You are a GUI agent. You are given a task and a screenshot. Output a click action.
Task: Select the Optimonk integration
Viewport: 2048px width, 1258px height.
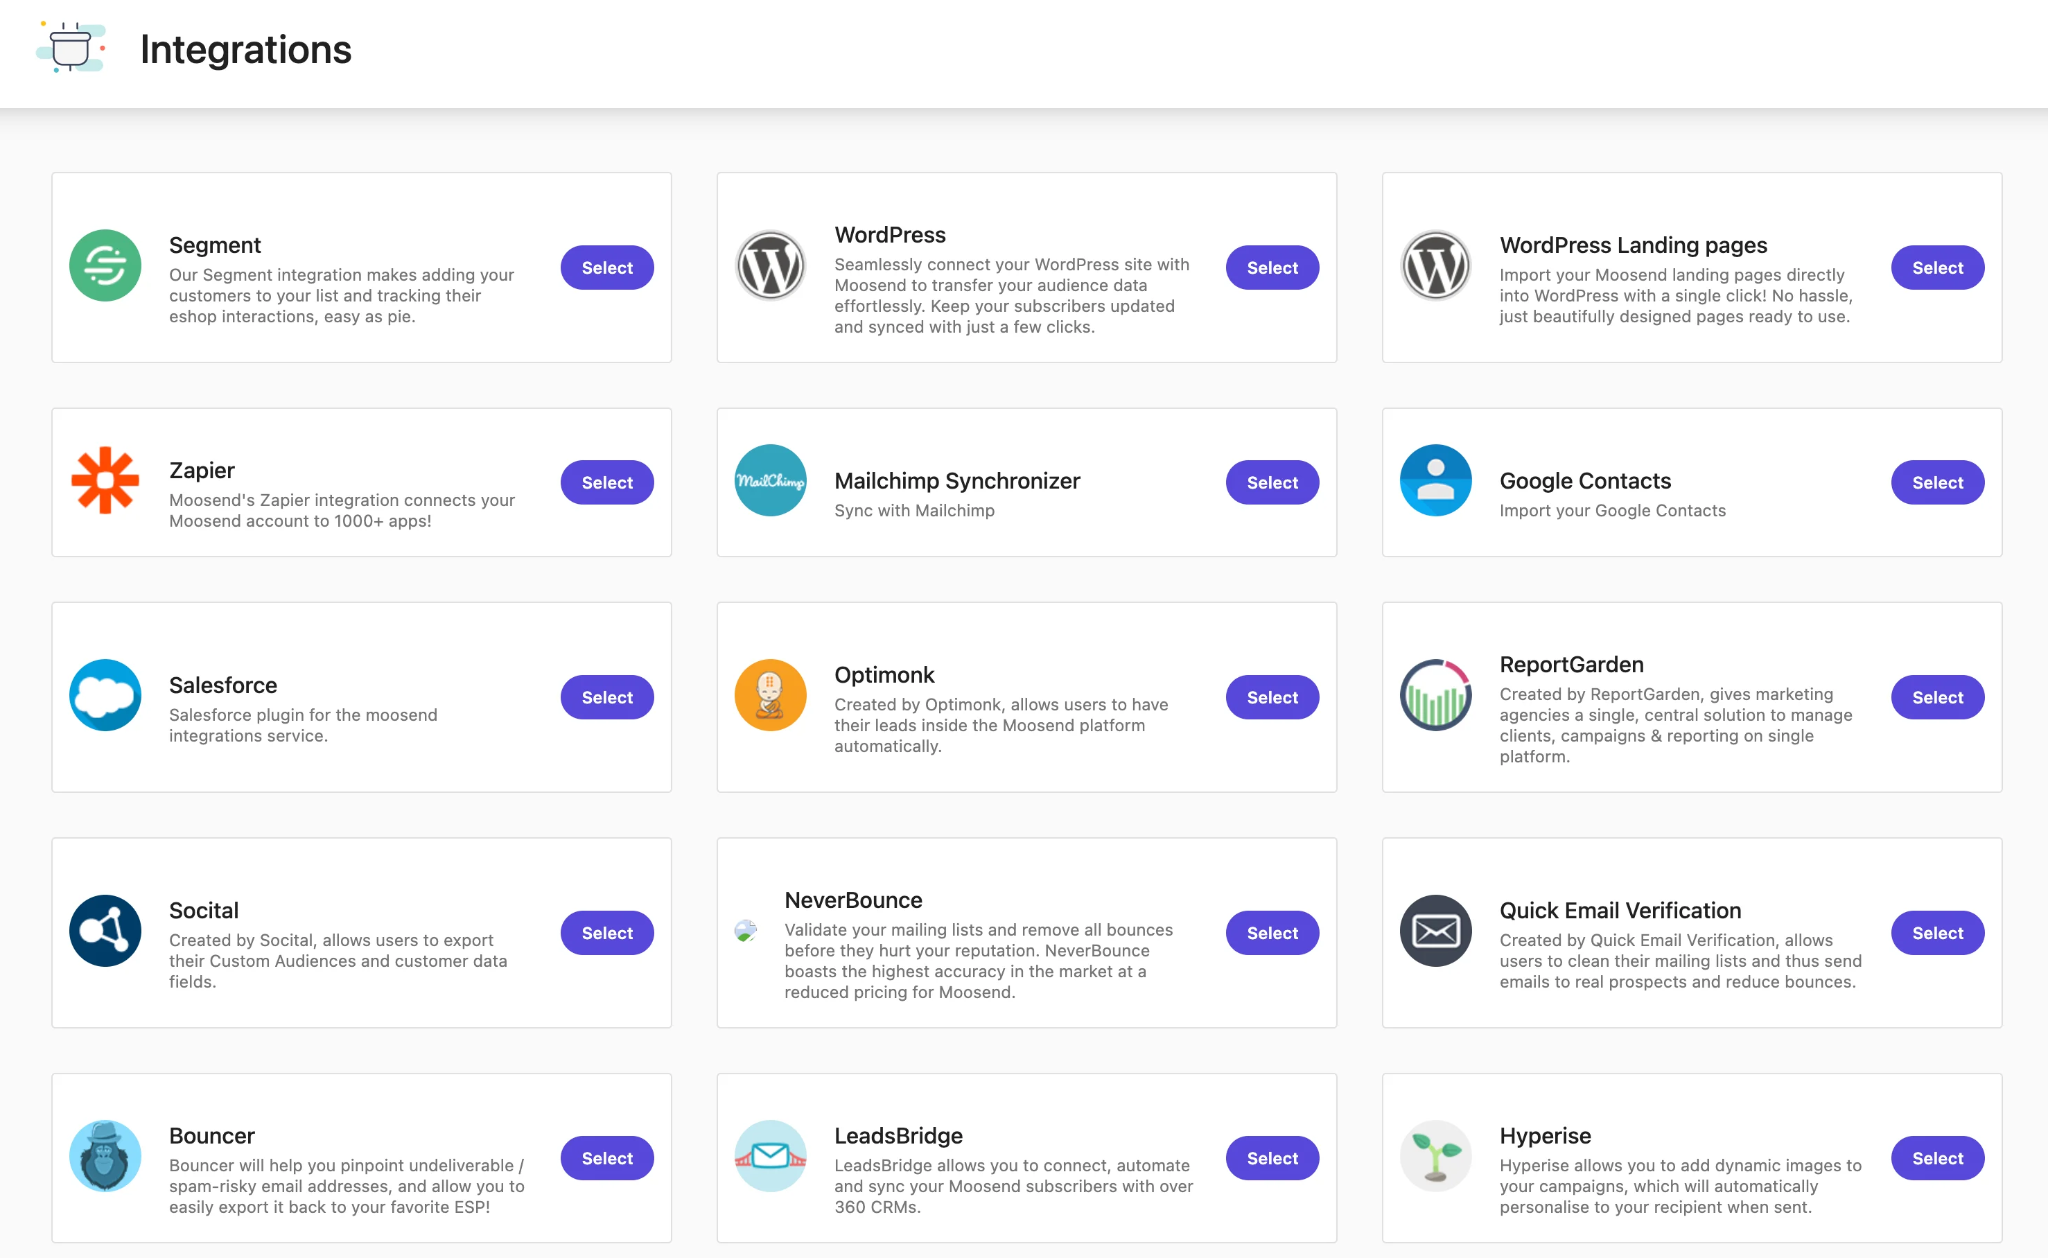click(x=1272, y=698)
